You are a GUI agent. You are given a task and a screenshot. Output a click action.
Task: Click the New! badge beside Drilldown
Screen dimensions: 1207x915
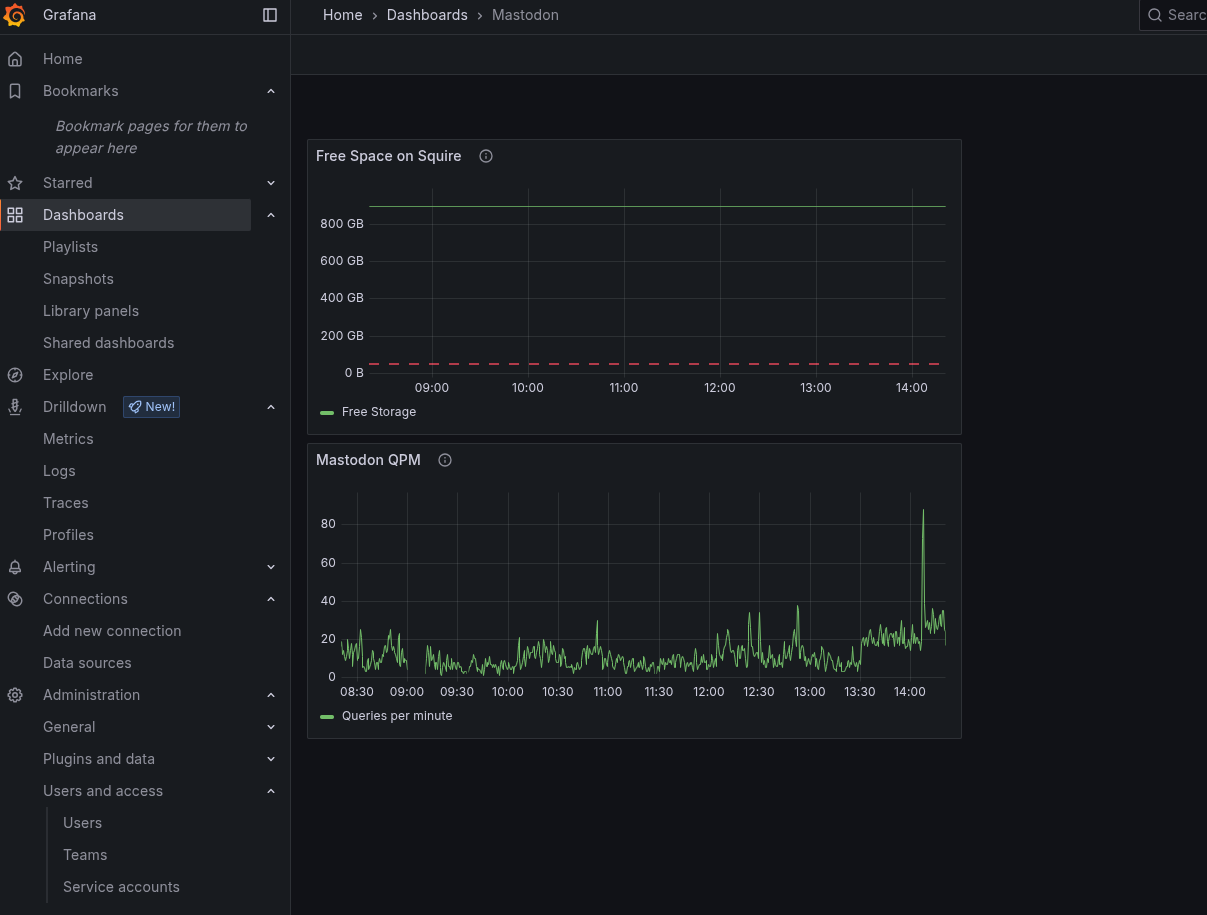pos(152,407)
